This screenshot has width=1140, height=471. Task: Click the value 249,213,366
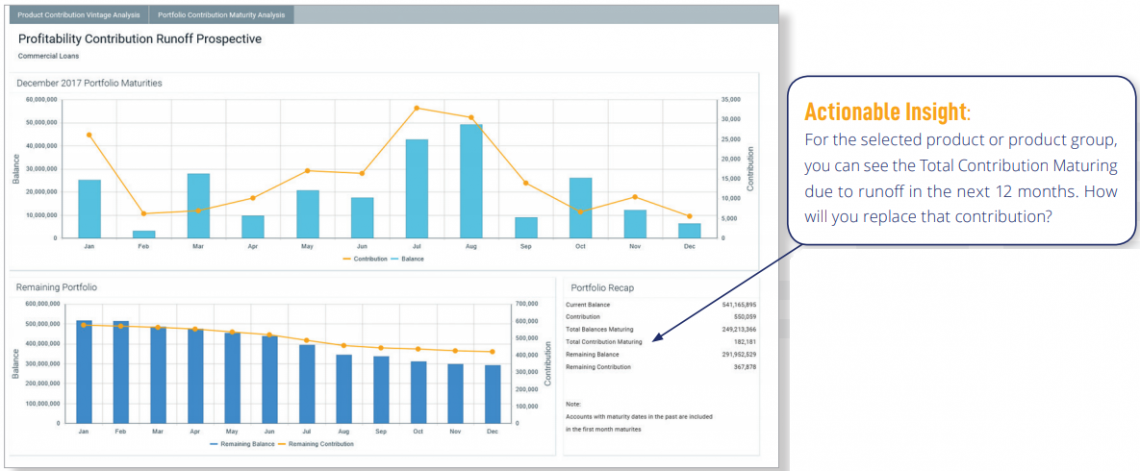(x=739, y=329)
